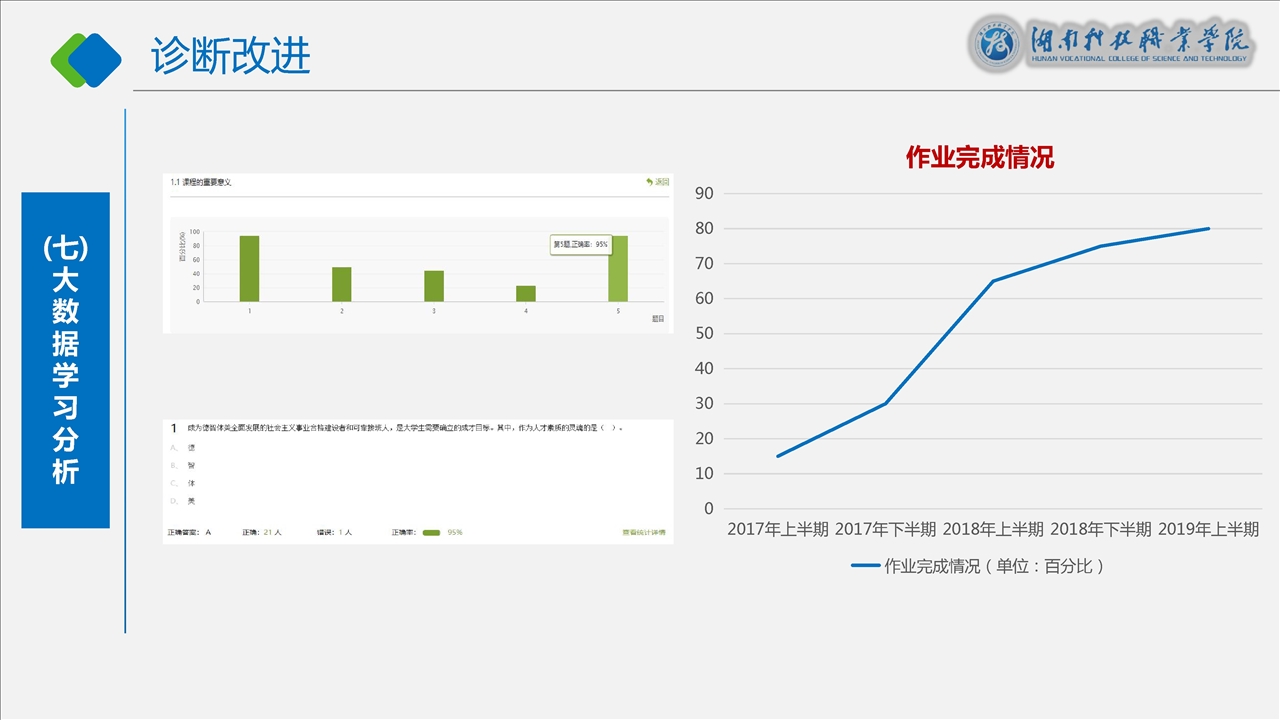Click the highlighted bar for question 5
1280x720 pixels.
pos(618,270)
